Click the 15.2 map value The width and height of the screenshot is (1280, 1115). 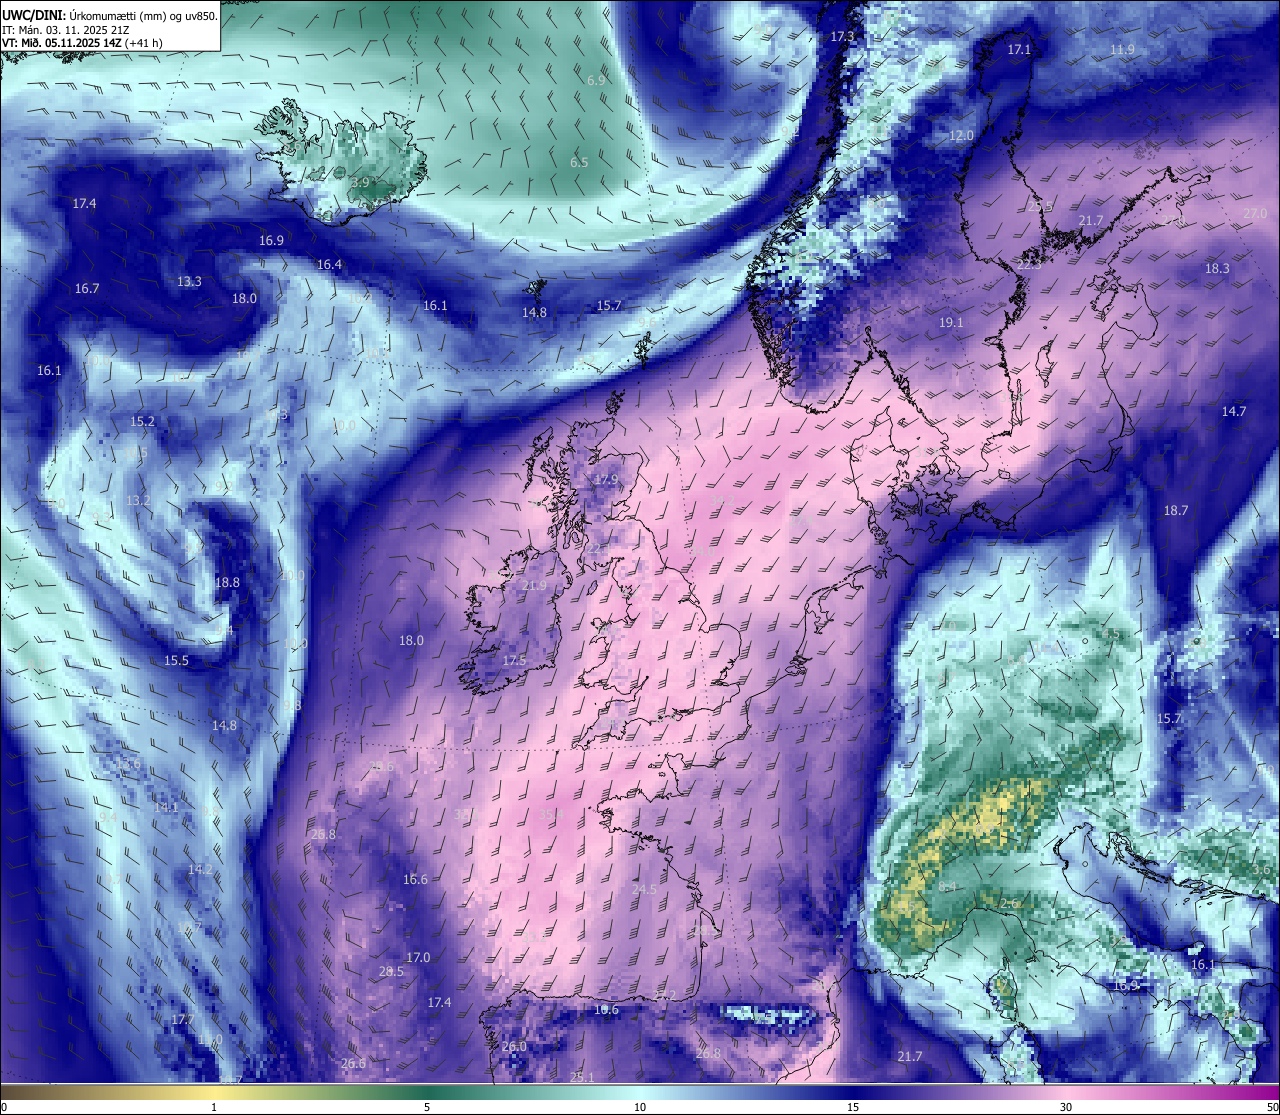click(x=143, y=421)
